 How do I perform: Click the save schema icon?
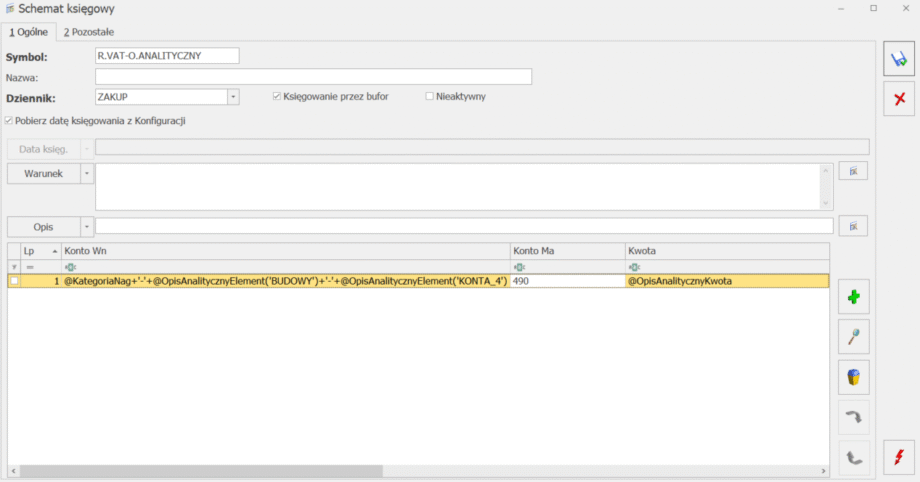coord(900,61)
